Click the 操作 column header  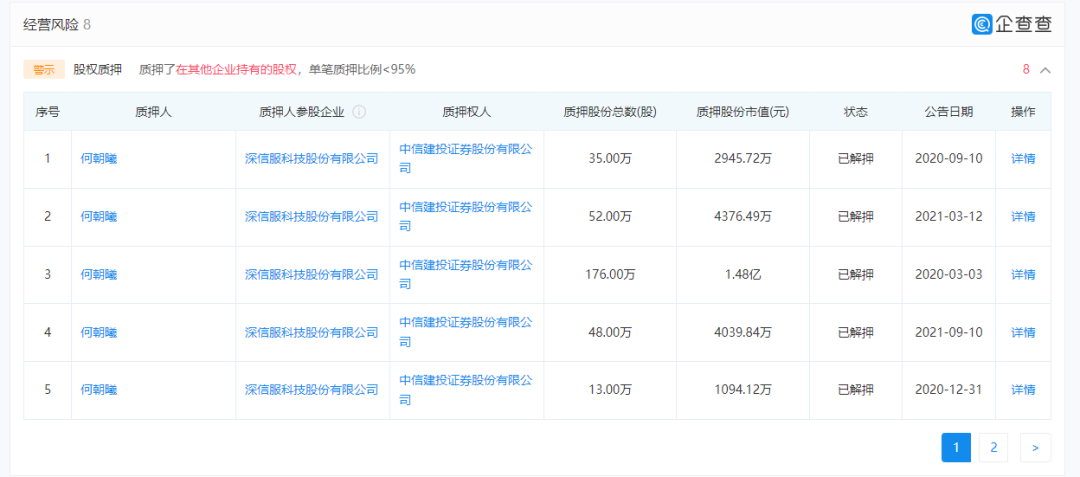pos(1023,112)
